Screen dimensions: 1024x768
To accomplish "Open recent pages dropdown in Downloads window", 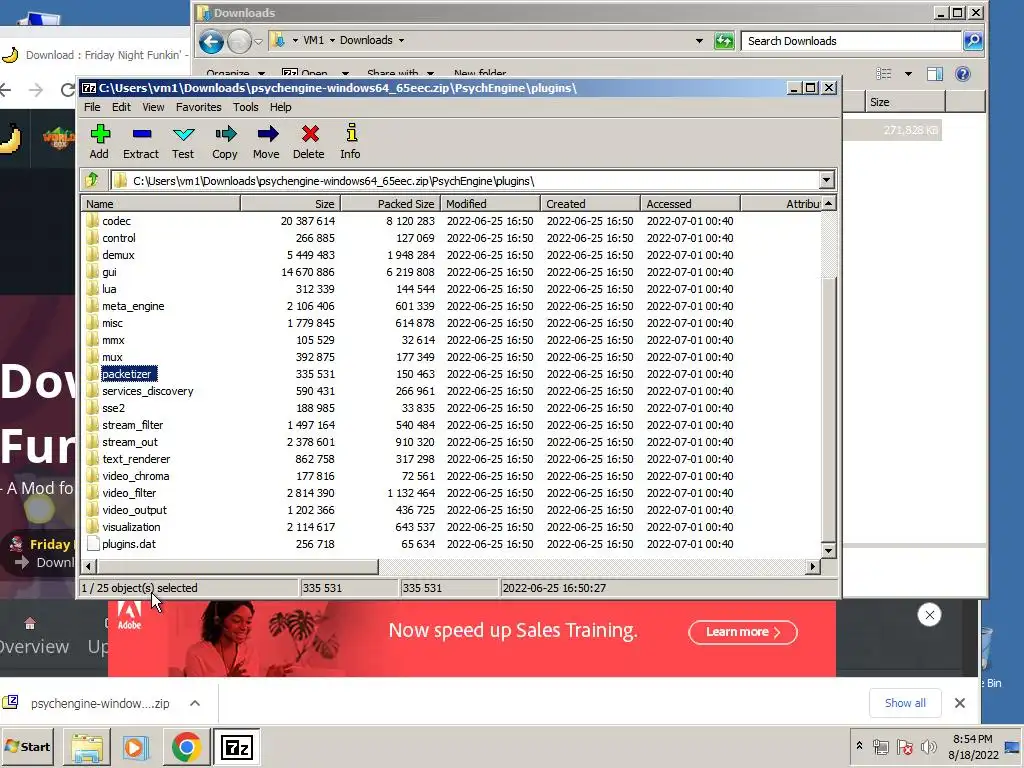I will click(x=258, y=42).
